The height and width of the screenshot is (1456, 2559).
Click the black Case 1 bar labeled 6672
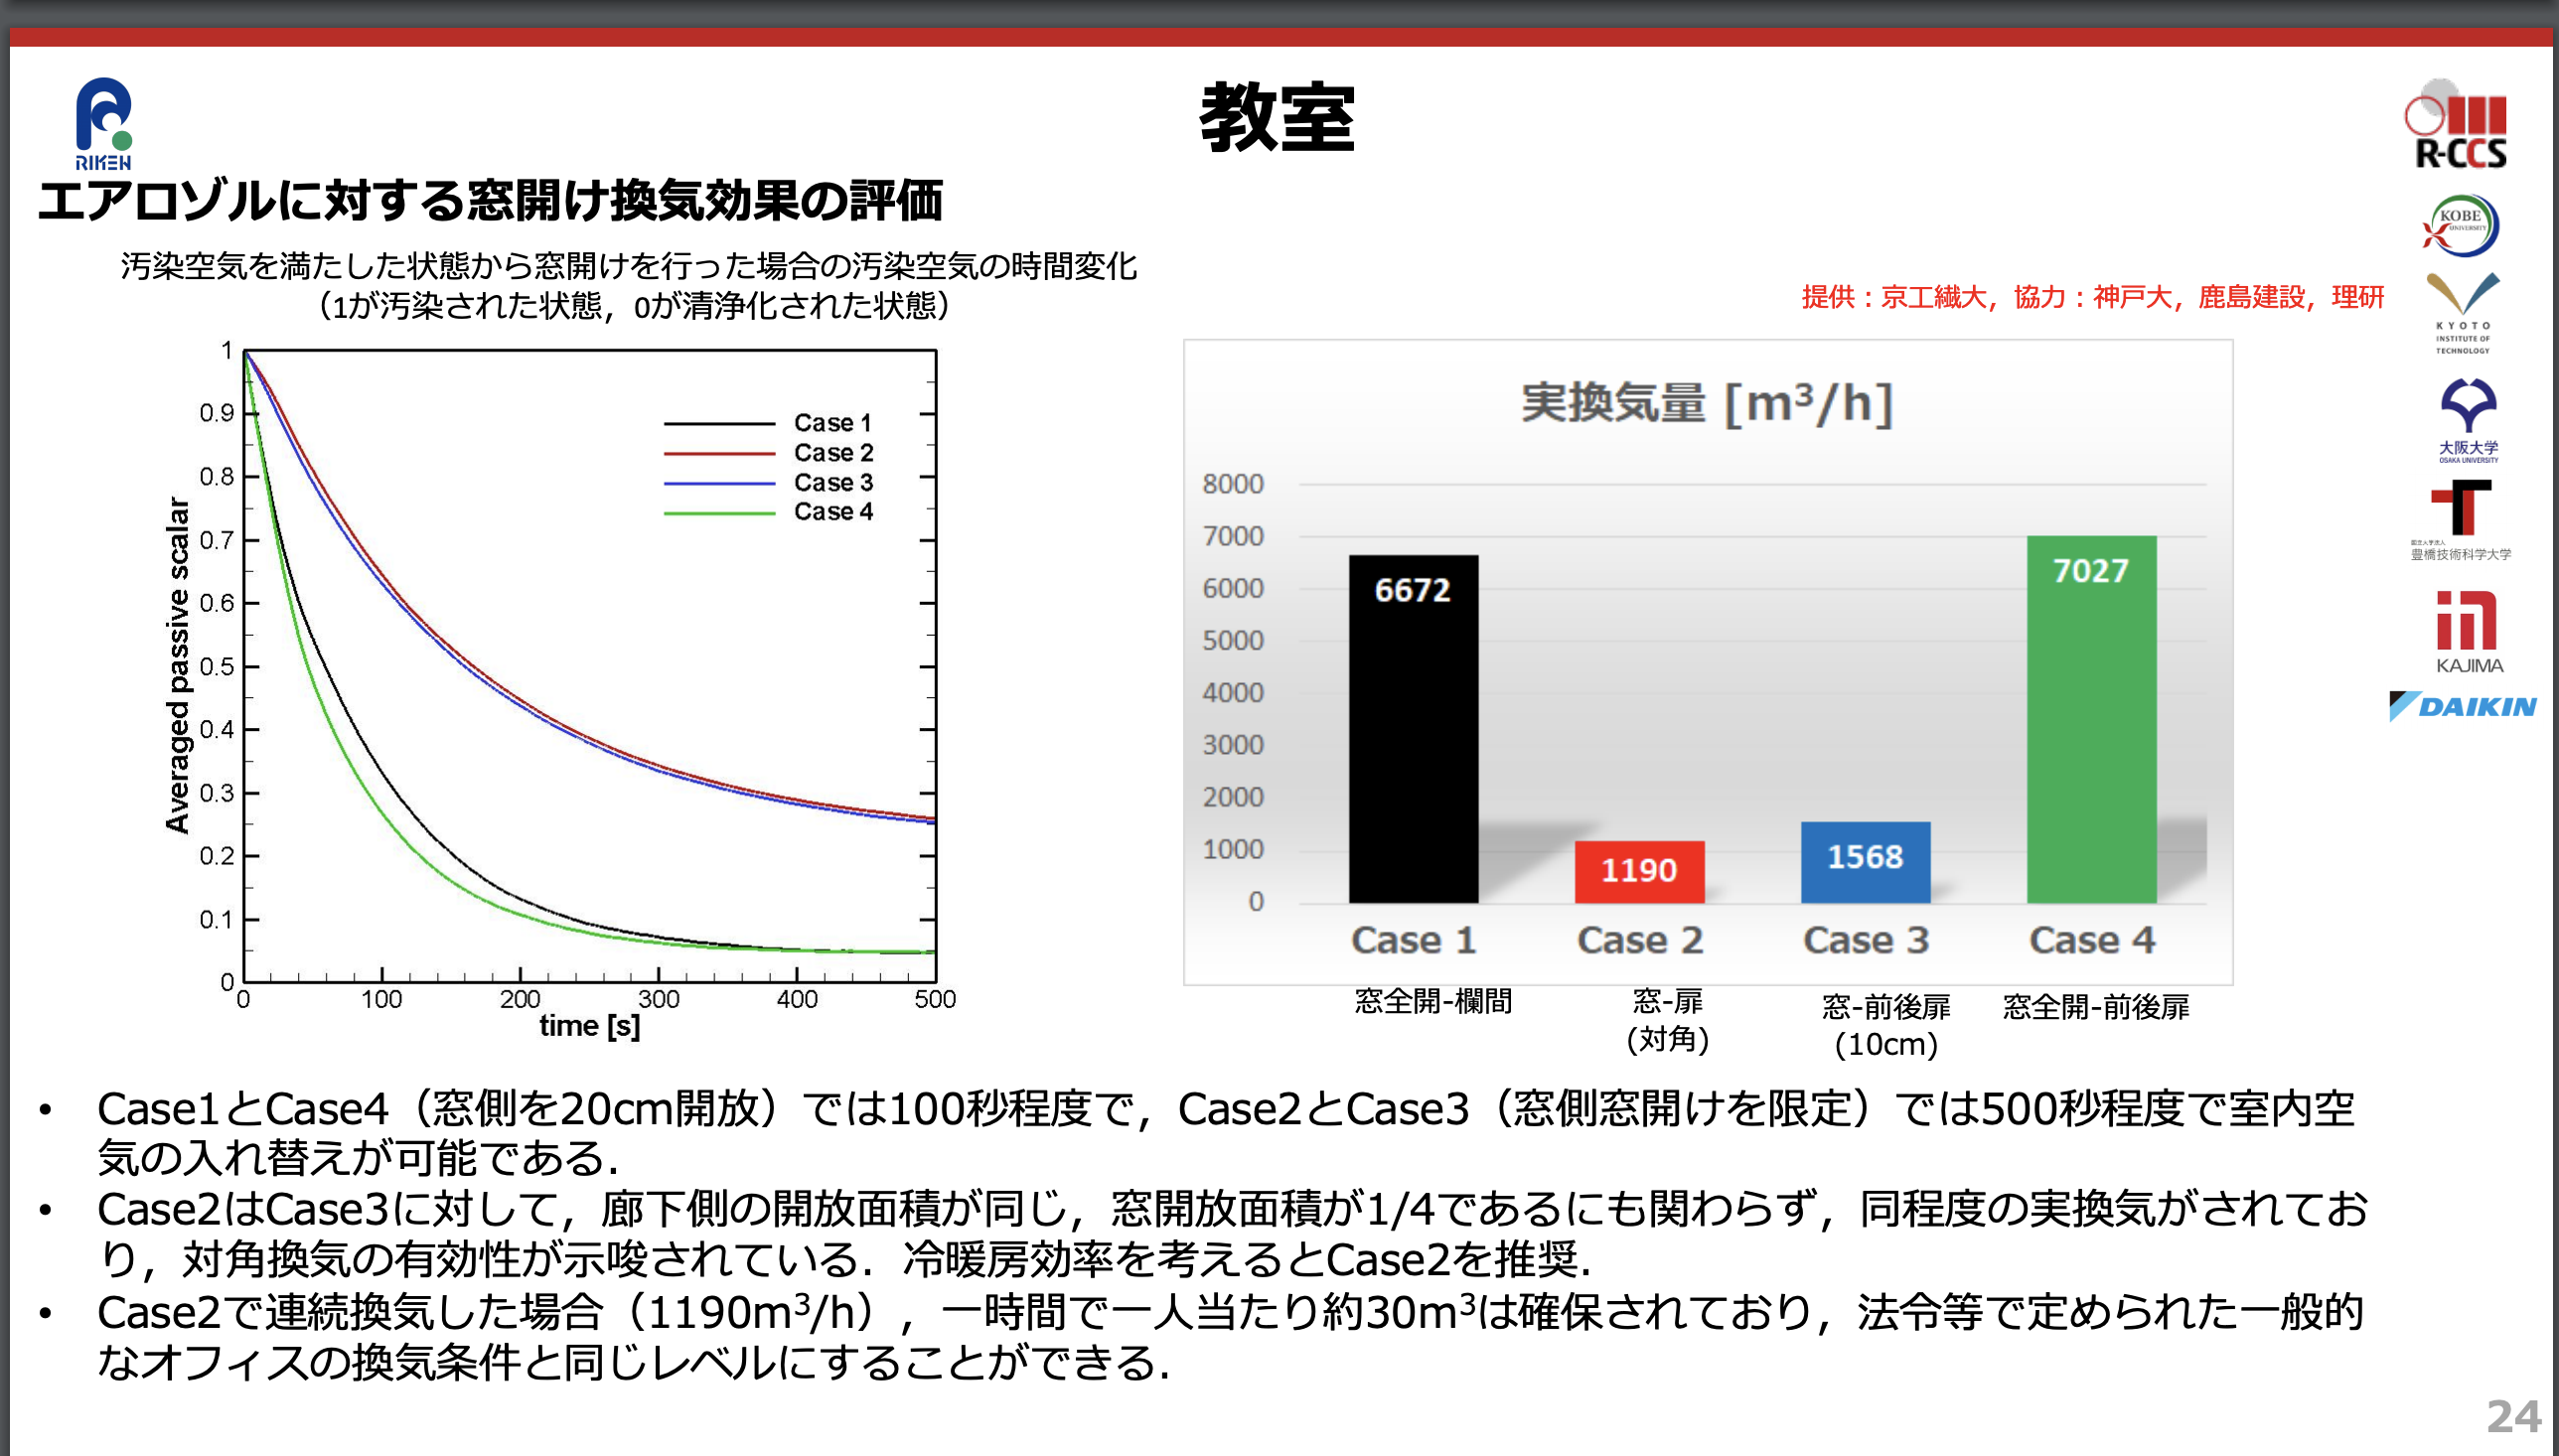coord(1412,728)
